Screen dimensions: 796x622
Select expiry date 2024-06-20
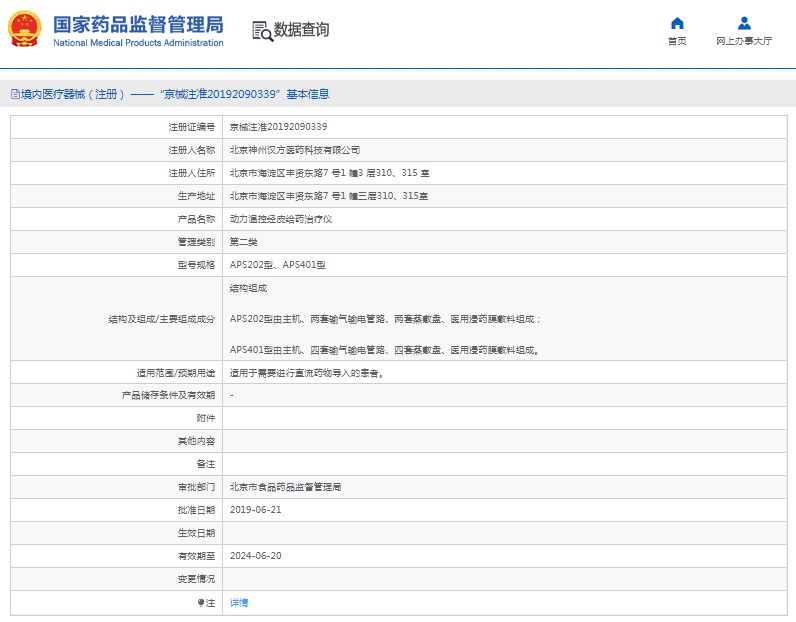pos(255,556)
